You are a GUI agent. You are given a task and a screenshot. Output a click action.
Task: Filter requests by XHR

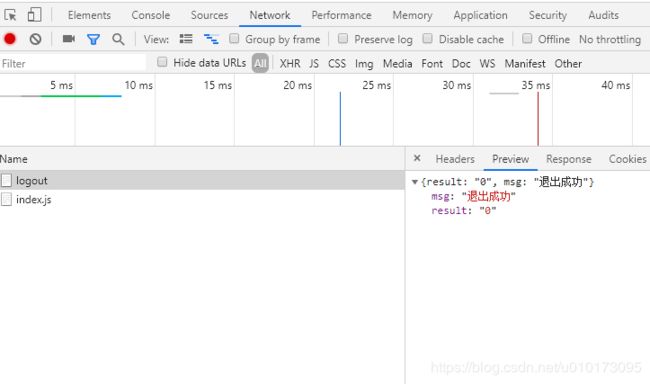pos(290,63)
